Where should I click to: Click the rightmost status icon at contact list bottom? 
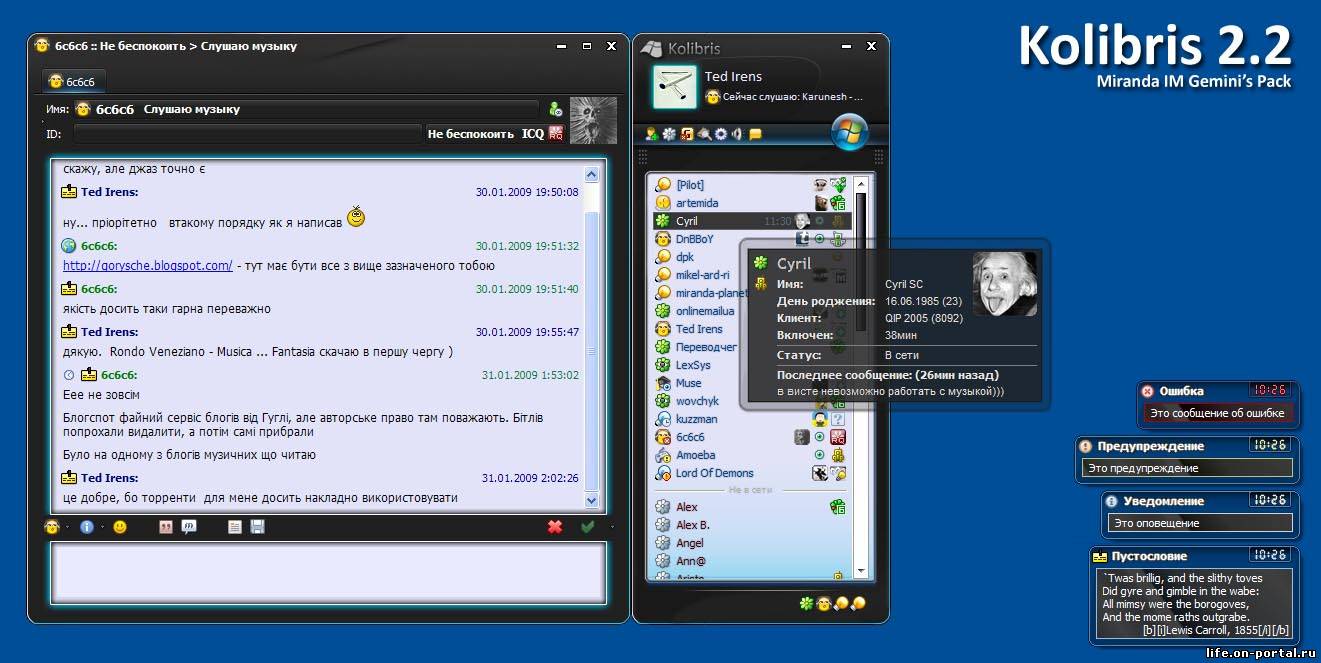point(857,603)
